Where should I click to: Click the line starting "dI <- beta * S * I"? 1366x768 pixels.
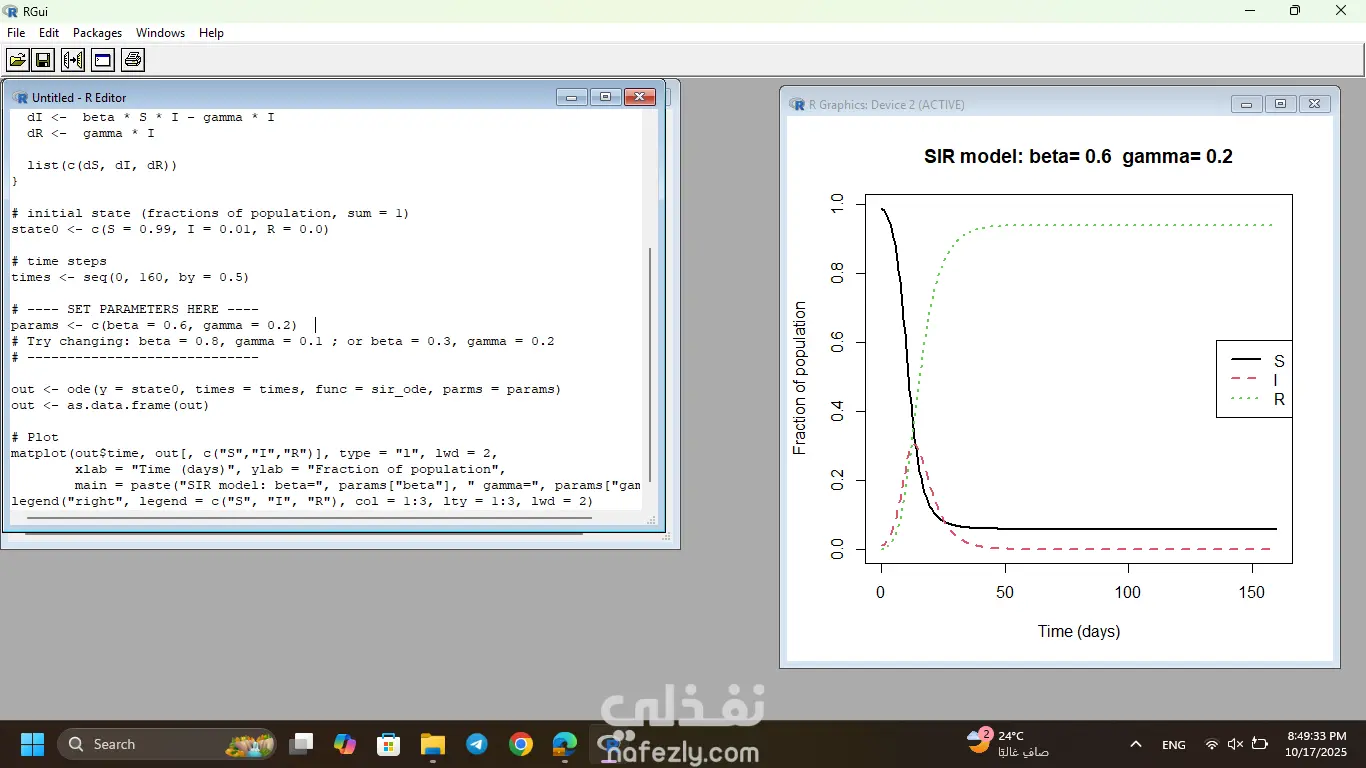[x=151, y=117]
